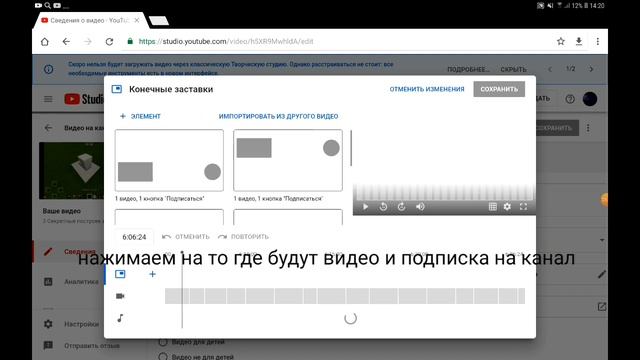This screenshot has height=360, width=640.
Task: Click the 'ПОВТОРИТЬ' redo button
Action: point(243,237)
